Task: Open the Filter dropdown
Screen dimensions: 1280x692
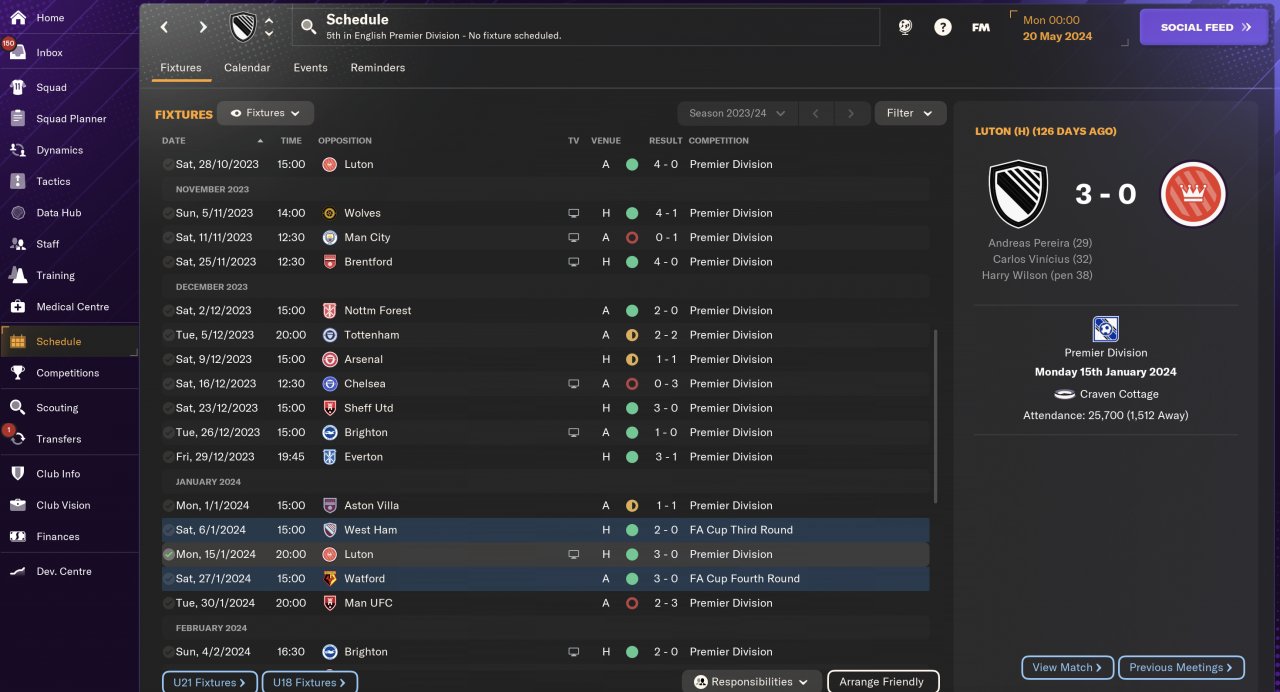Action: 909,113
